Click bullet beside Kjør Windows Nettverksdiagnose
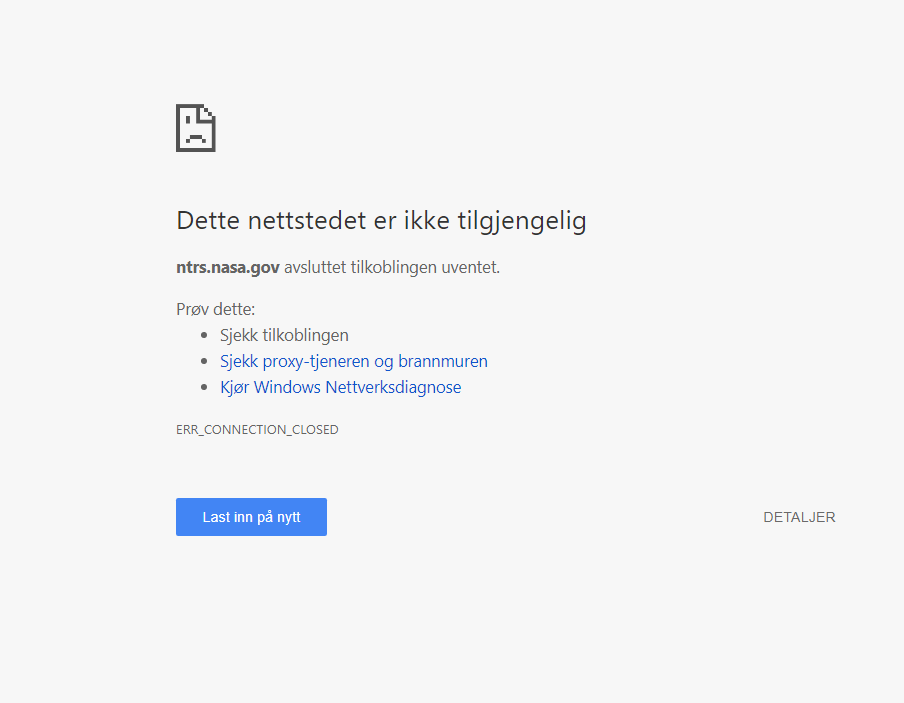 pos(204,388)
